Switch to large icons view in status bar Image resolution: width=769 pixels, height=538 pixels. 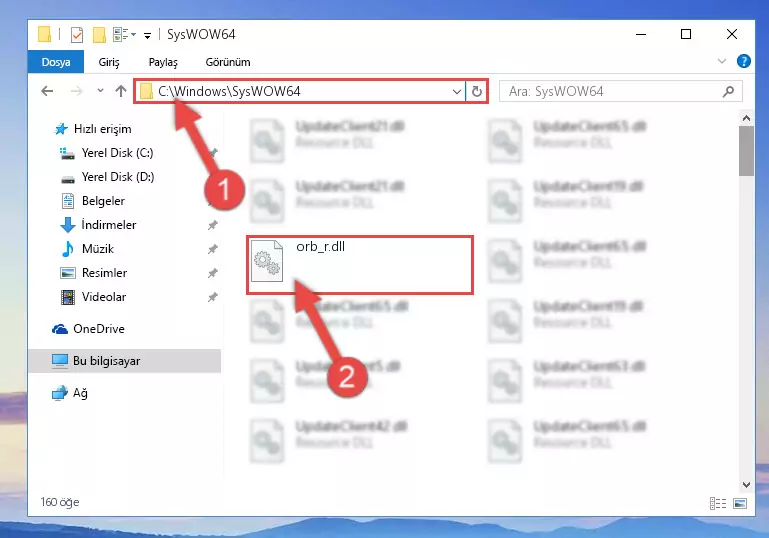click(740, 503)
